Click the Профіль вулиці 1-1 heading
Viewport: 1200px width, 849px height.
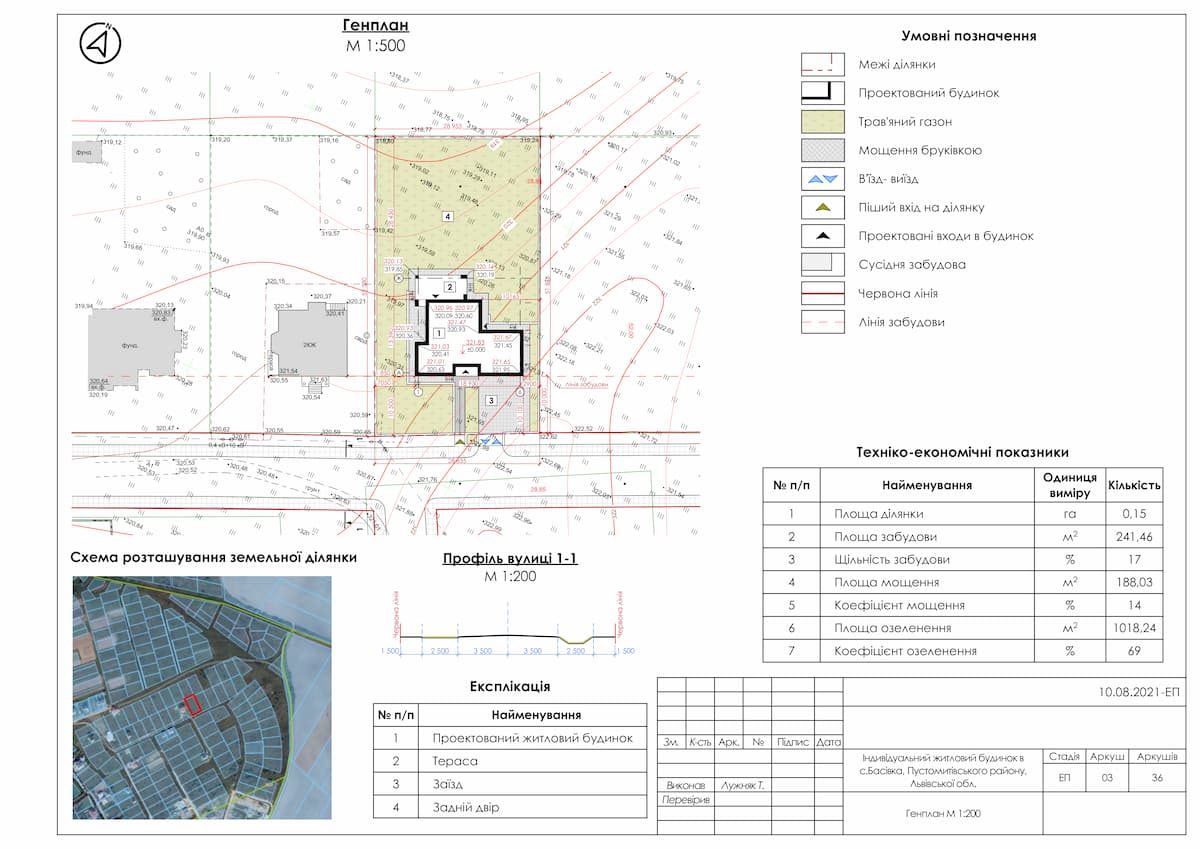click(x=510, y=558)
